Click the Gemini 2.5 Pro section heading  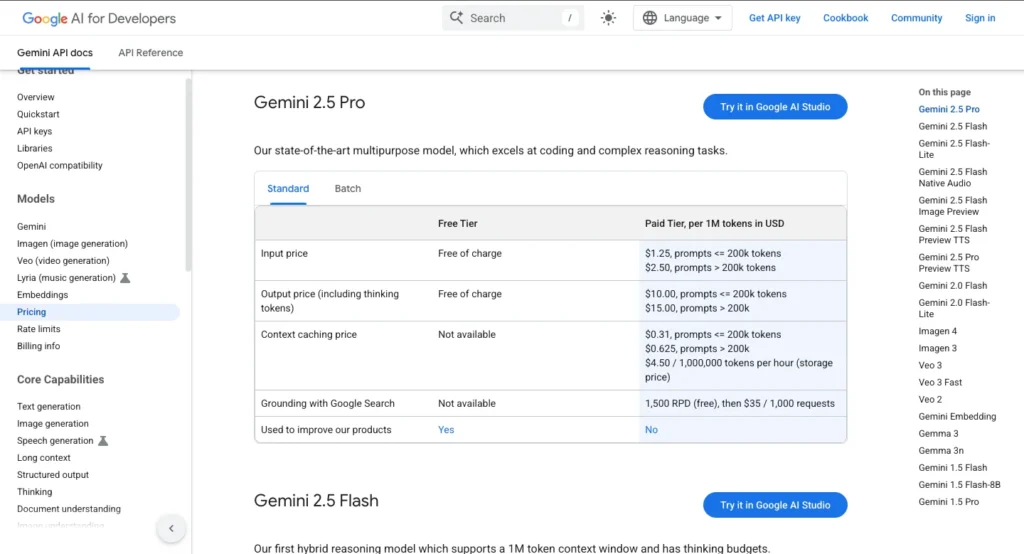[x=310, y=103]
